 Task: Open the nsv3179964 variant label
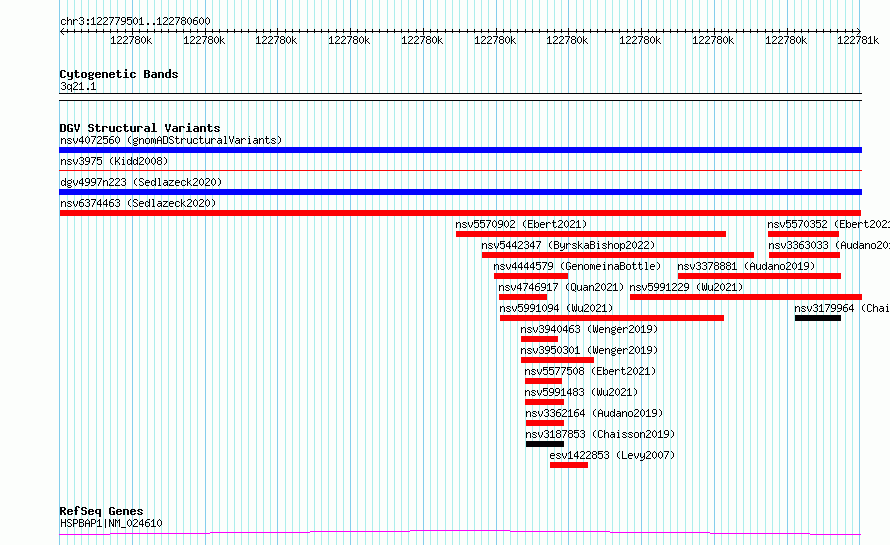(842, 308)
